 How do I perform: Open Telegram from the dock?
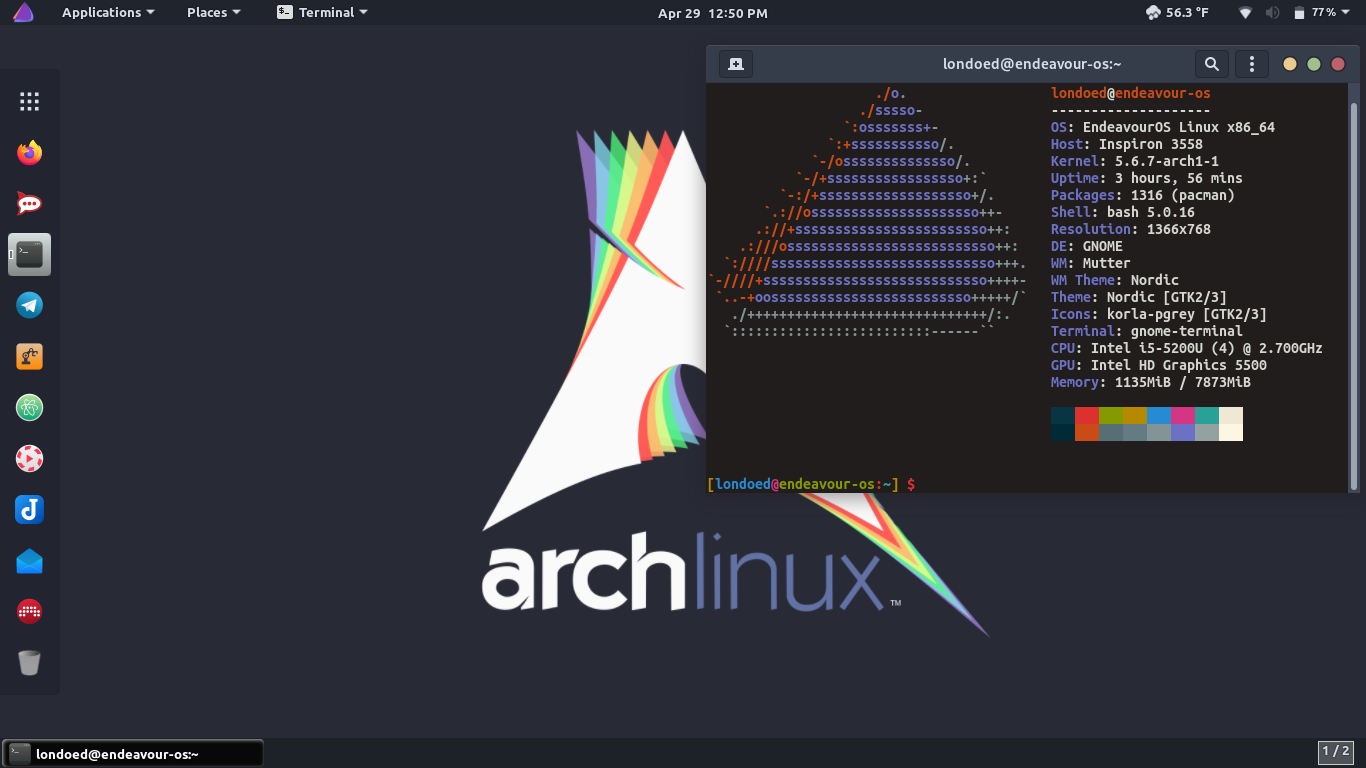pos(29,306)
